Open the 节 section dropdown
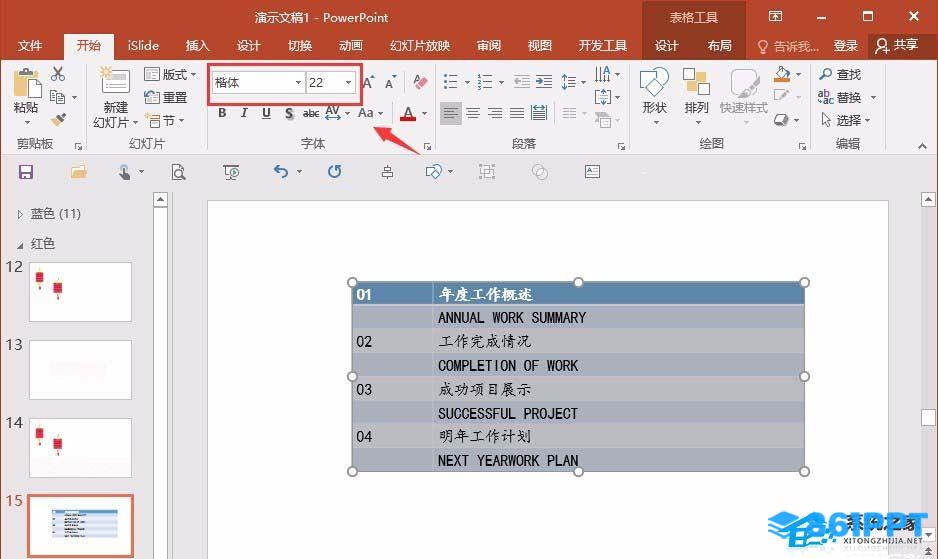This screenshot has height=559, width=938. click(x=165, y=120)
